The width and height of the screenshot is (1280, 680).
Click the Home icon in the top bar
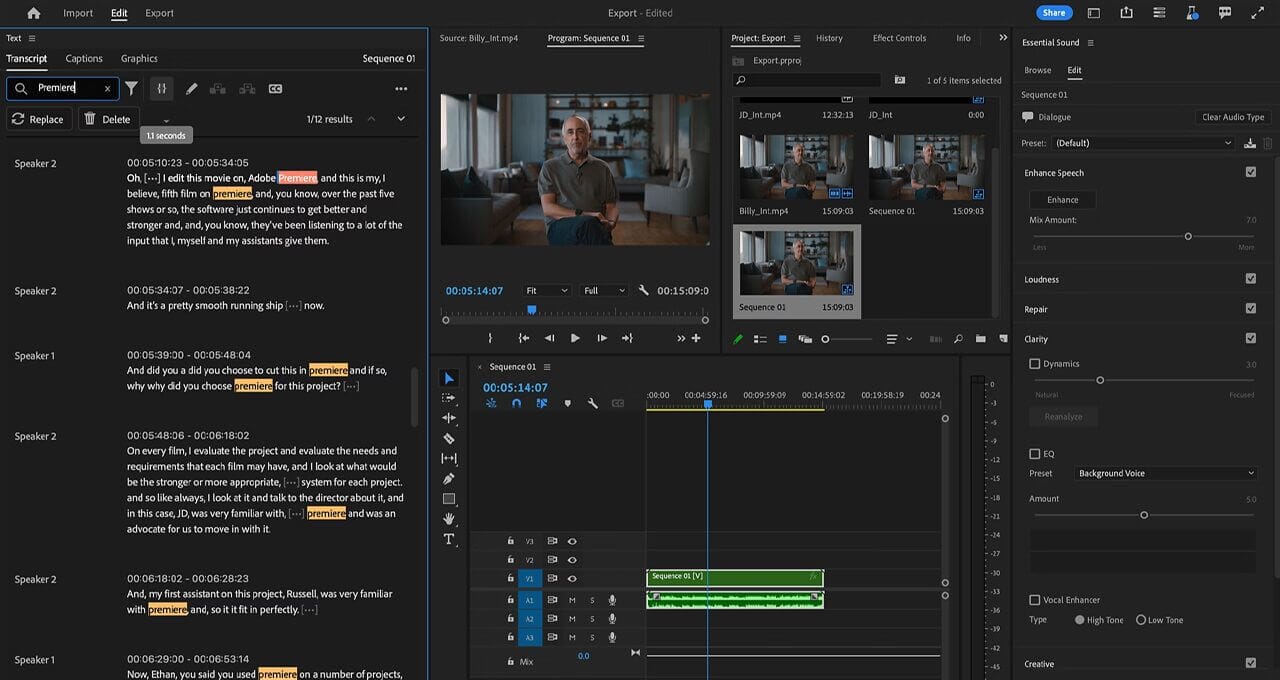pos(34,13)
